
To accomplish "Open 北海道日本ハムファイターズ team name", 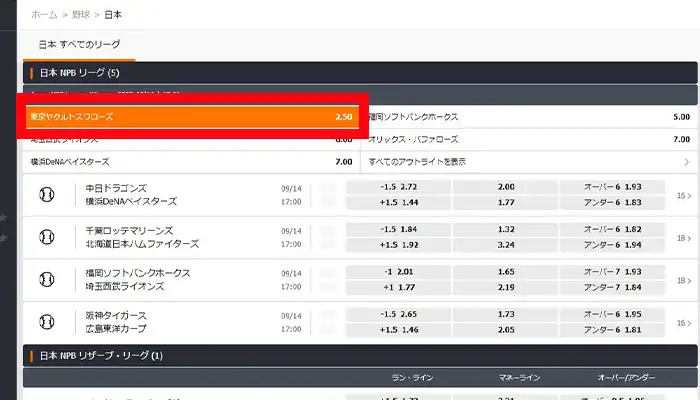I will (142, 244).
